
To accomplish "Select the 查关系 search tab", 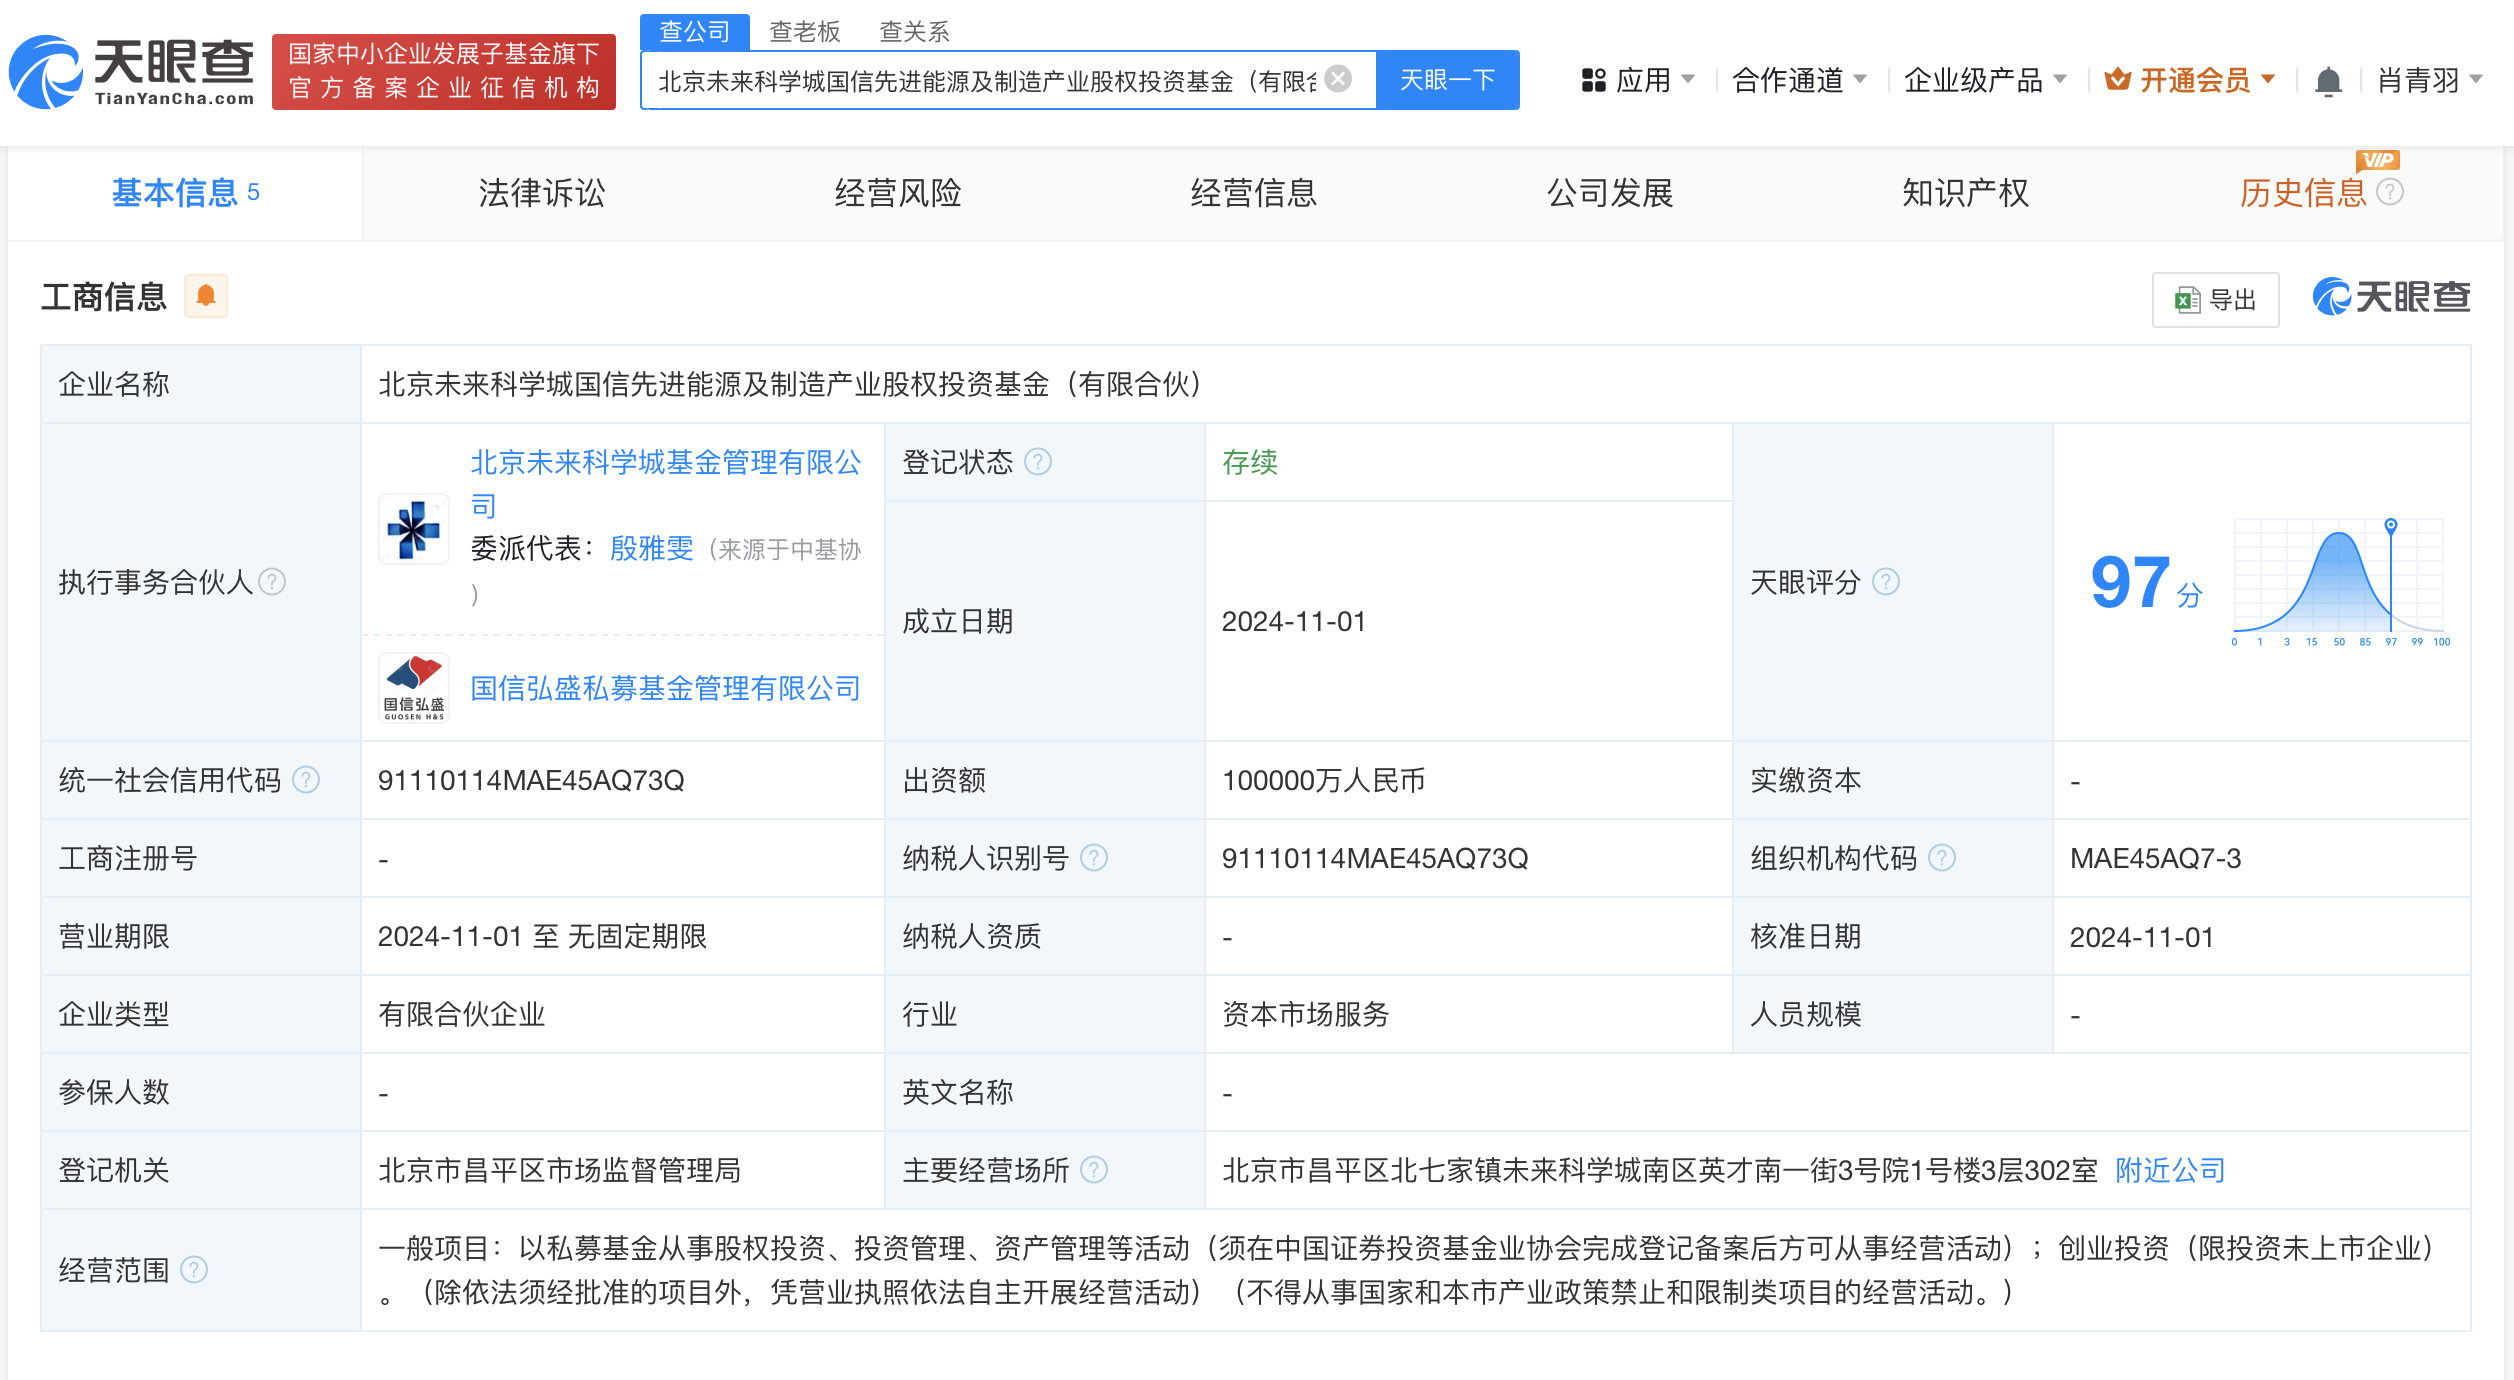I will 914,32.
